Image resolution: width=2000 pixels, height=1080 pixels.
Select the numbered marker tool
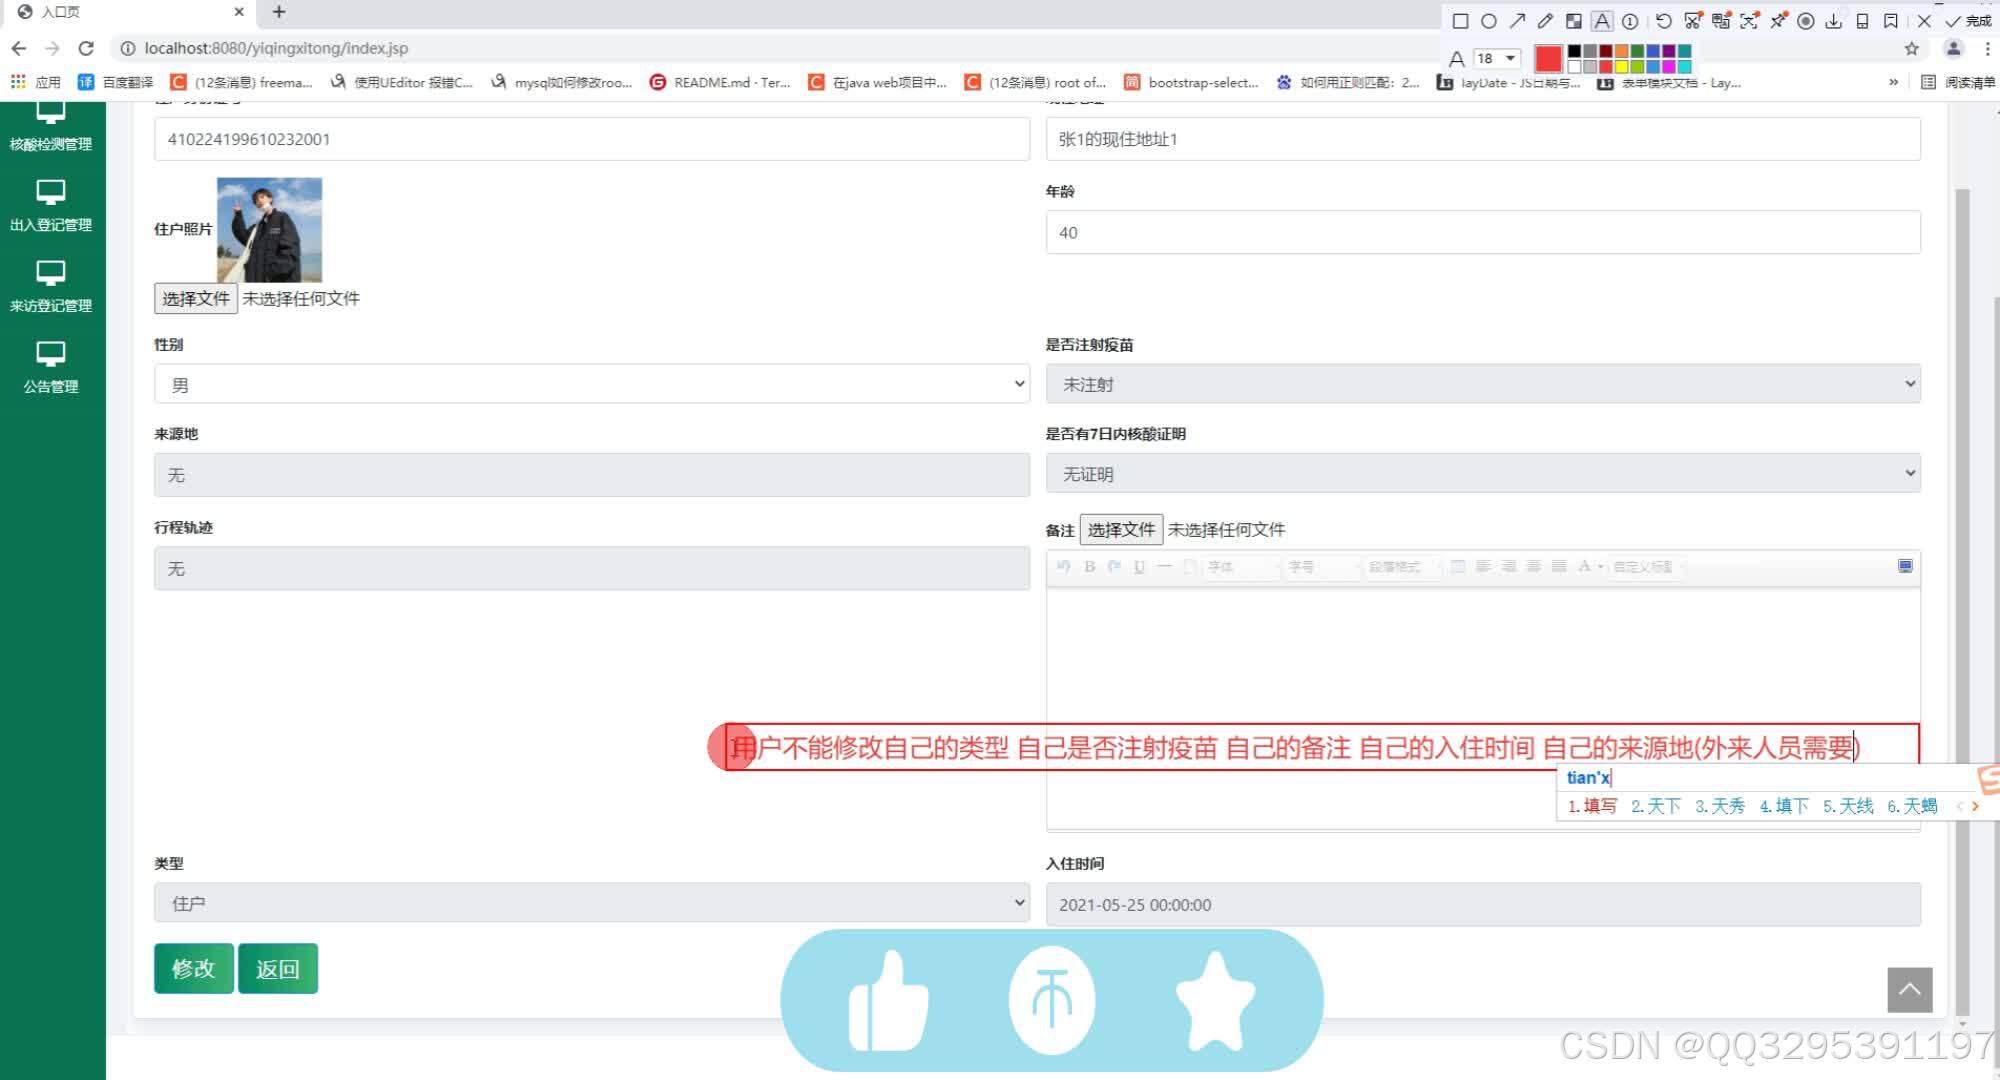(x=1630, y=21)
